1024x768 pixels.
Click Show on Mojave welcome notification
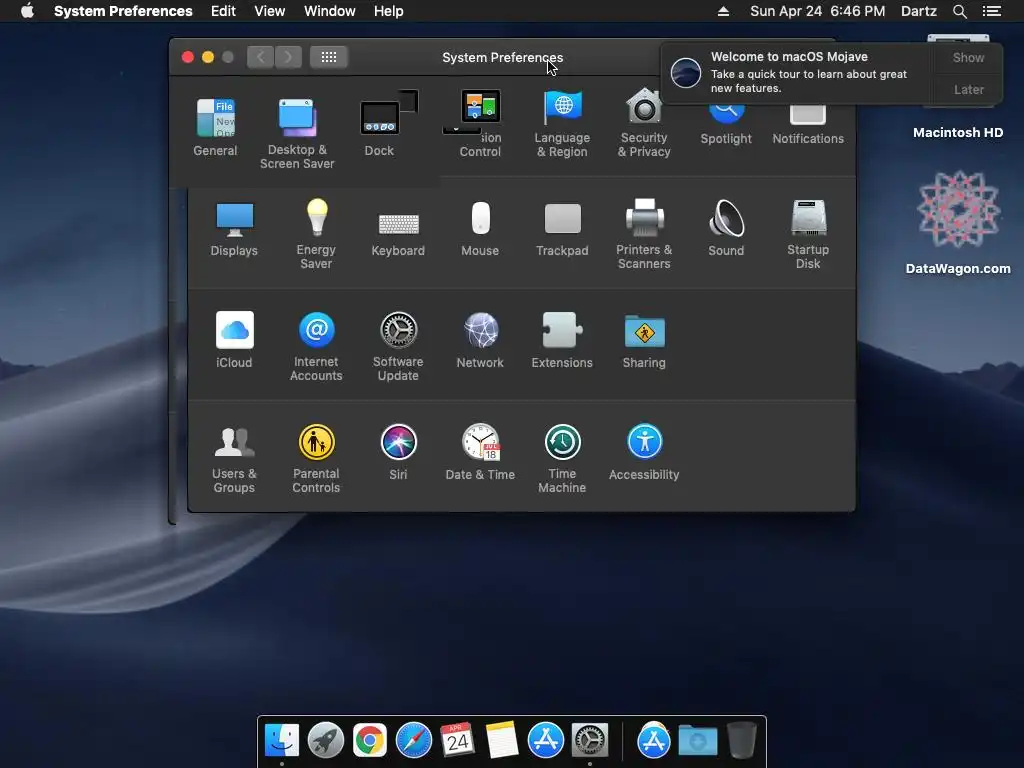(x=968, y=57)
